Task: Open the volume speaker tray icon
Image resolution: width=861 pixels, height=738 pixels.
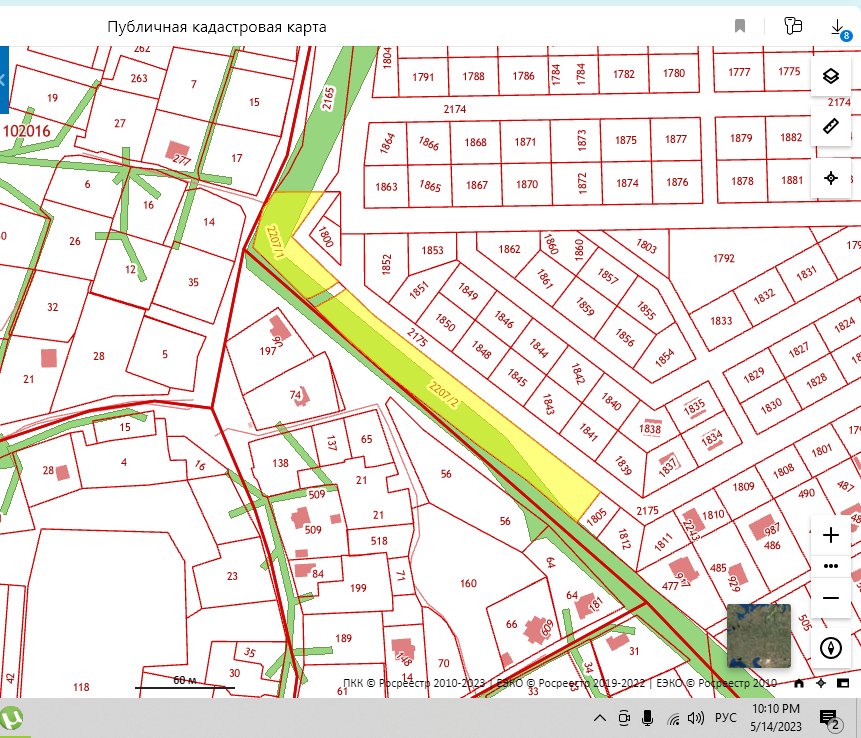Action: click(x=696, y=718)
